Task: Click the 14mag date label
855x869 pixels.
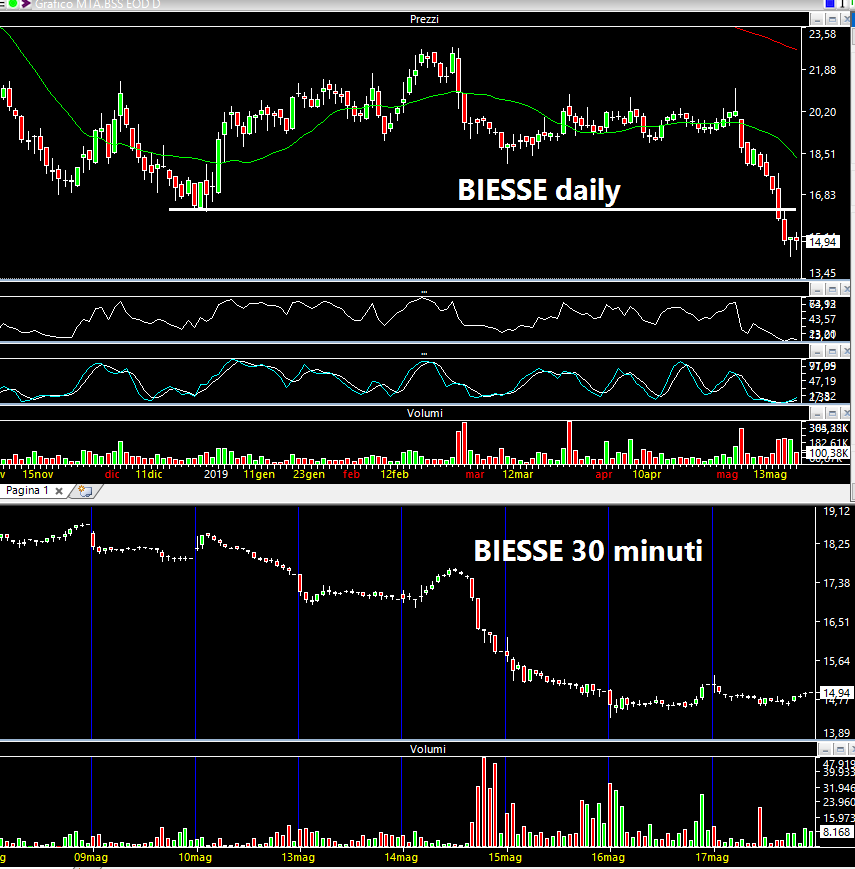Action: click(x=401, y=857)
